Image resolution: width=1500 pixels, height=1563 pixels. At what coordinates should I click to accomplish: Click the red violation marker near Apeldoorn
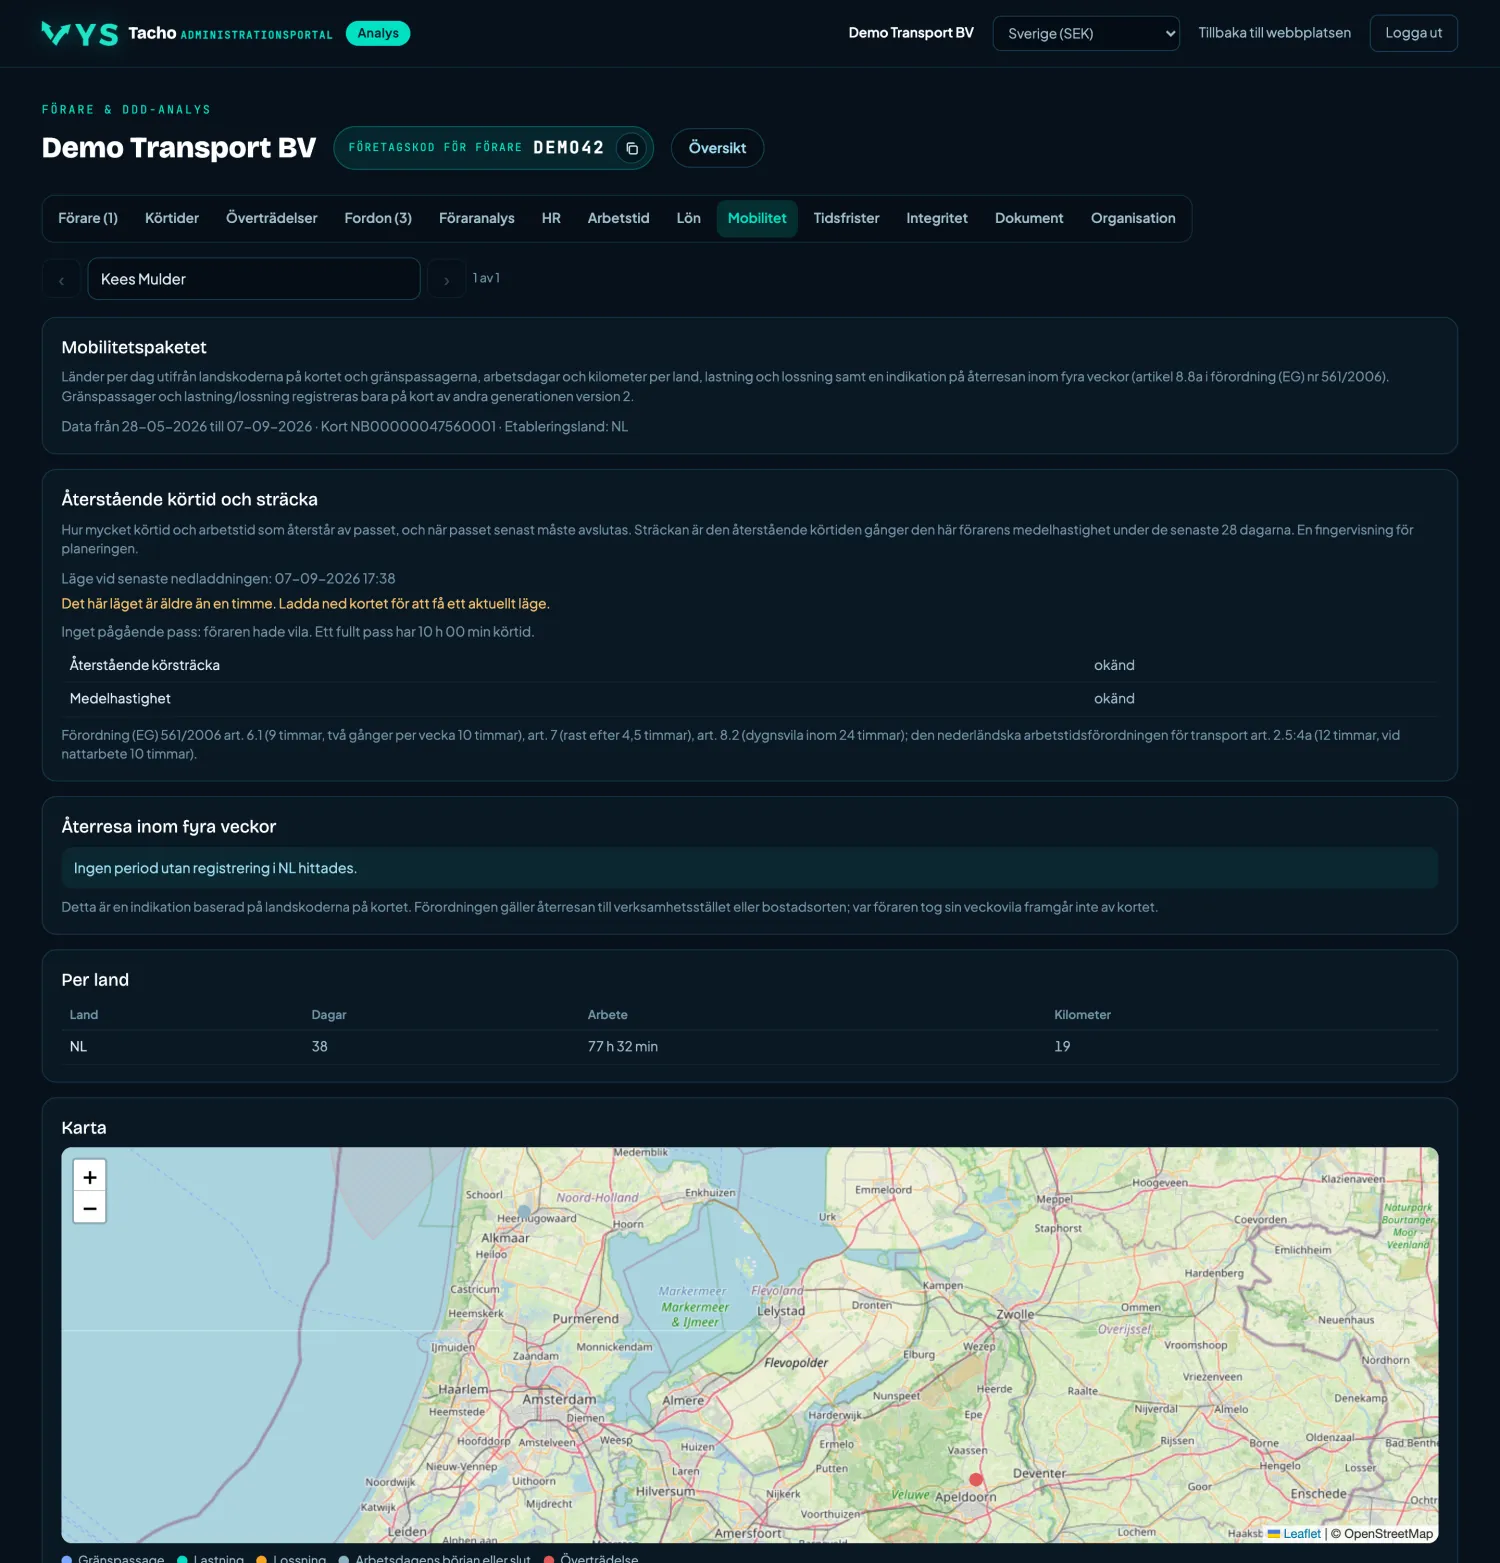(x=976, y=1479)
